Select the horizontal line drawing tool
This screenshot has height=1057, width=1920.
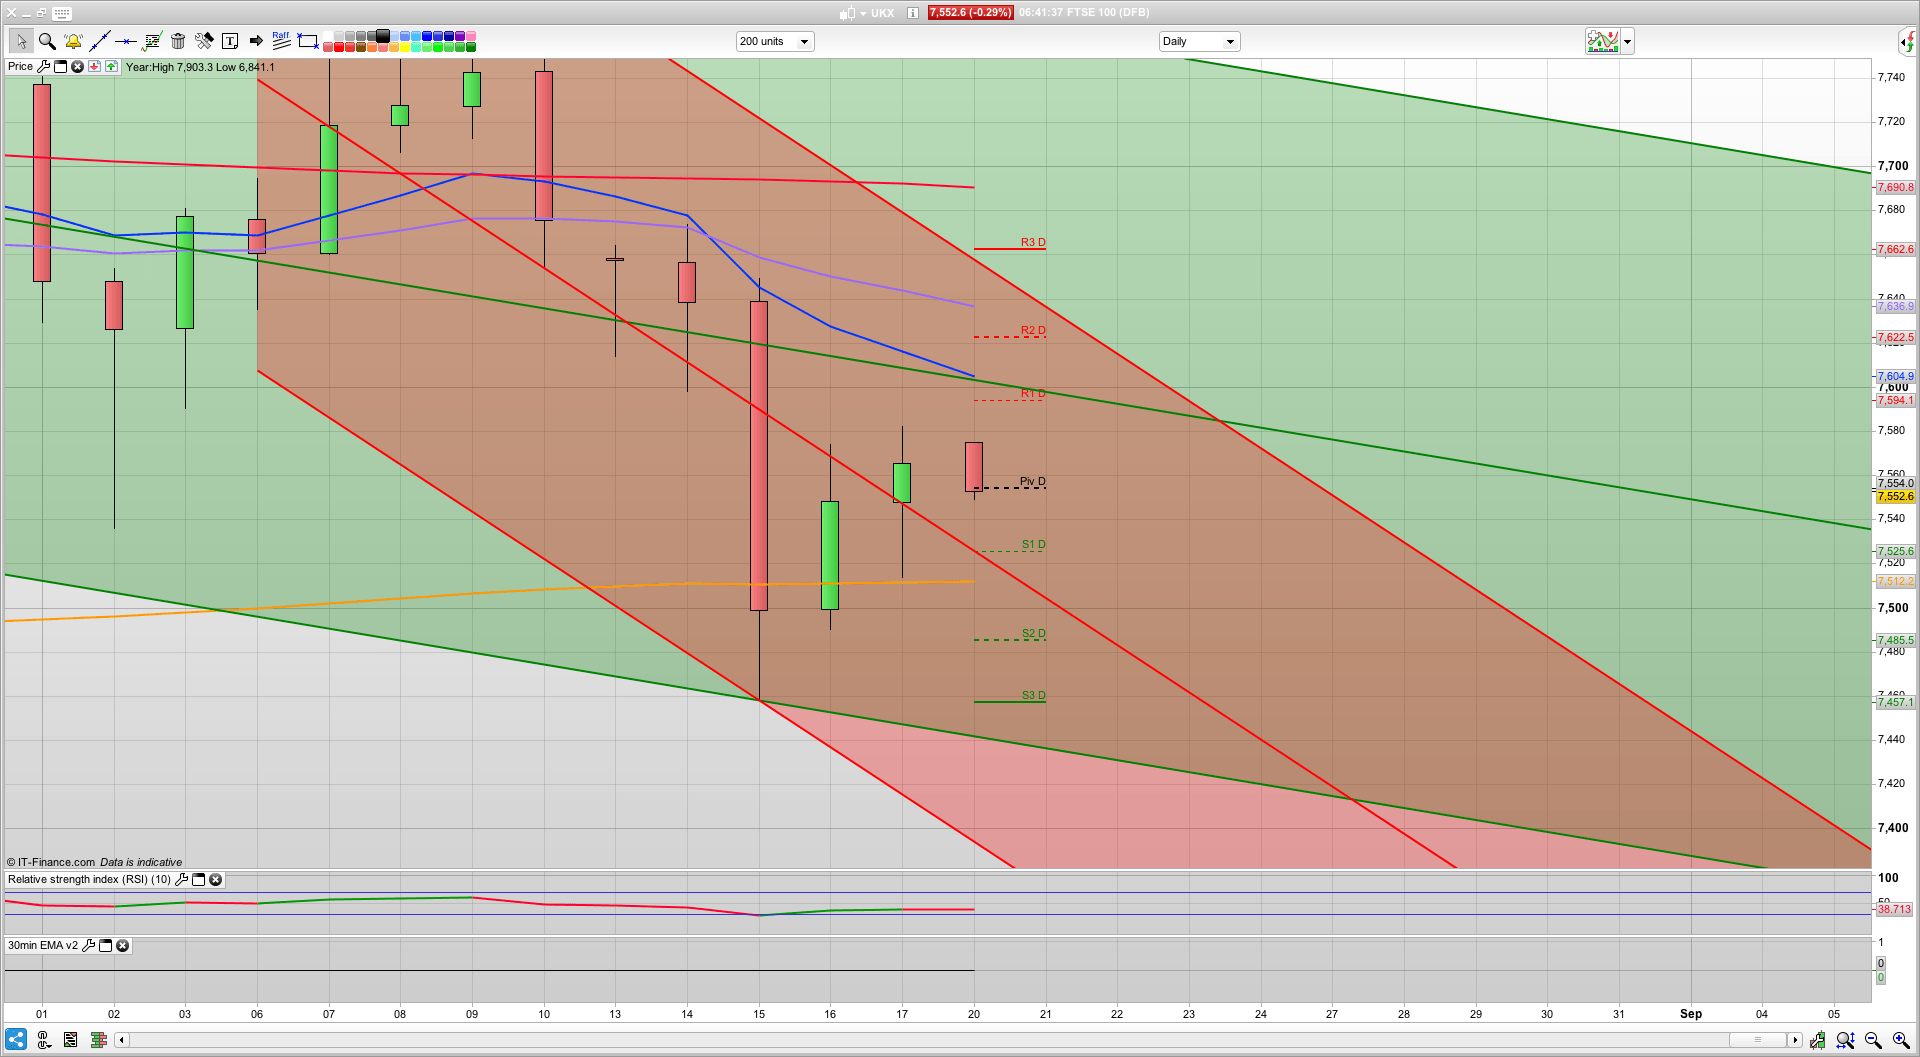pyautogui.click(x=125, y=41)
